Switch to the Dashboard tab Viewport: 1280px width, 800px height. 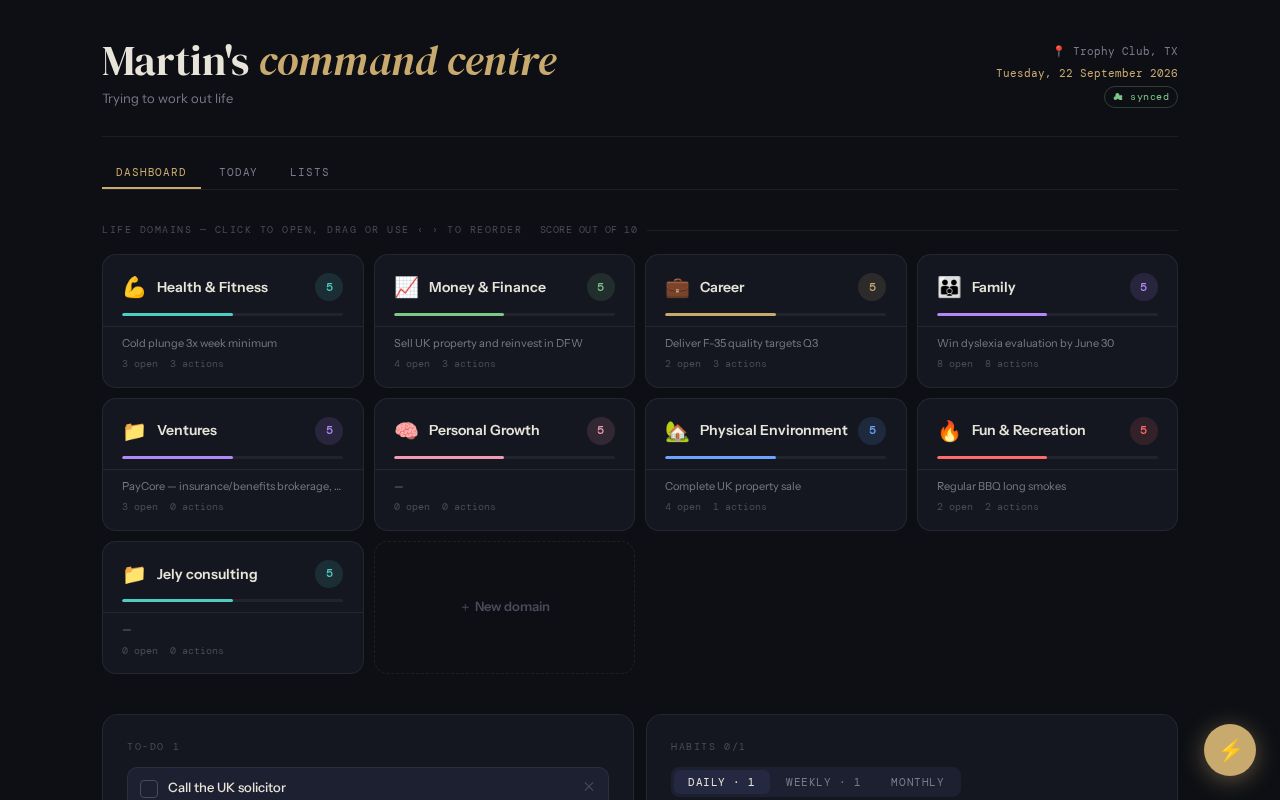coord(151,172)
